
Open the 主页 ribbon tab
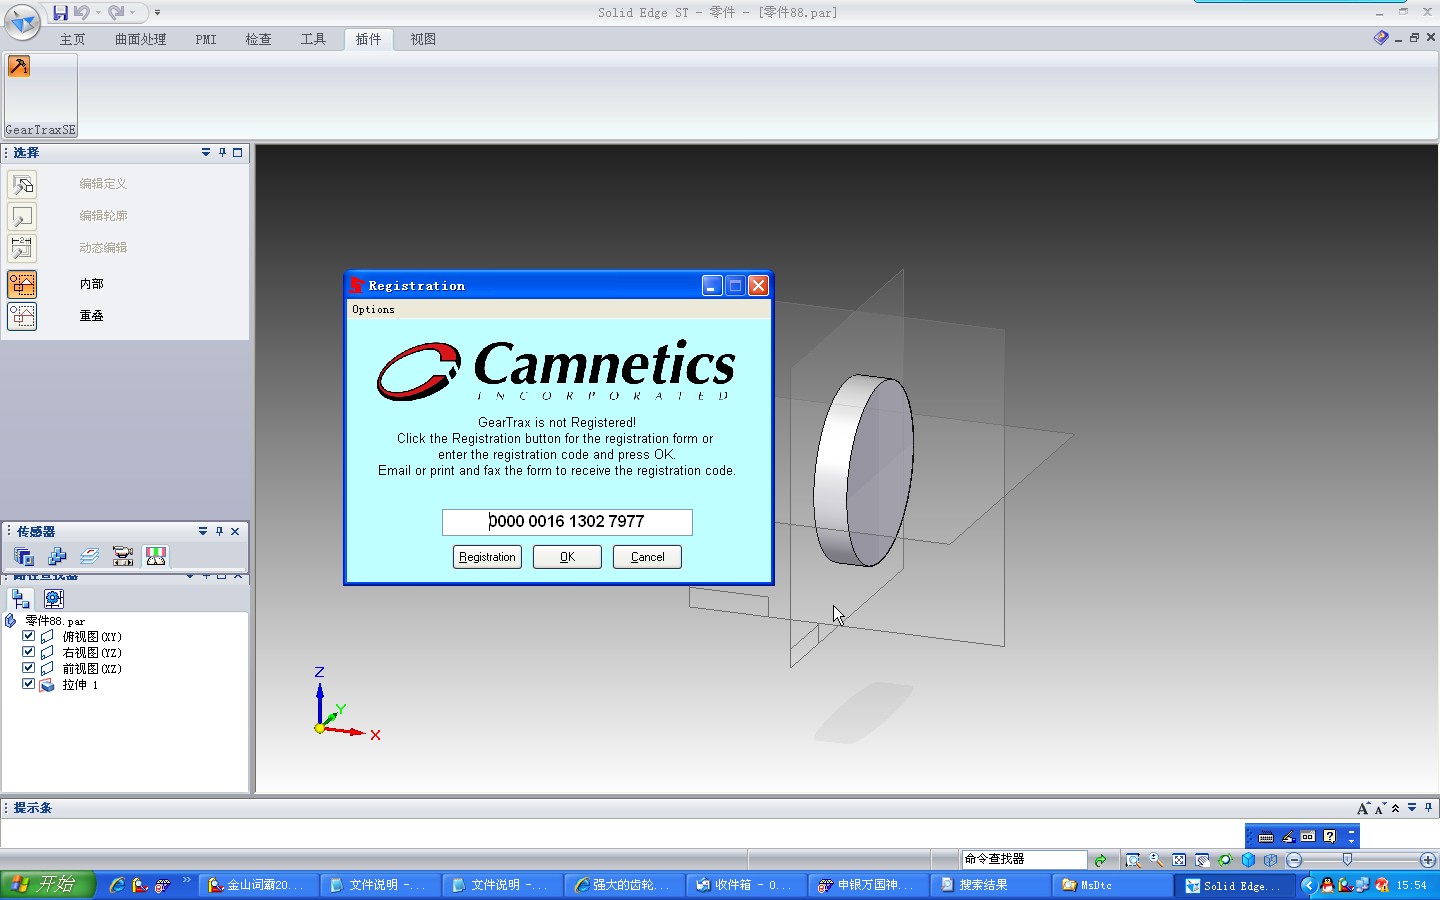point(72,39)
